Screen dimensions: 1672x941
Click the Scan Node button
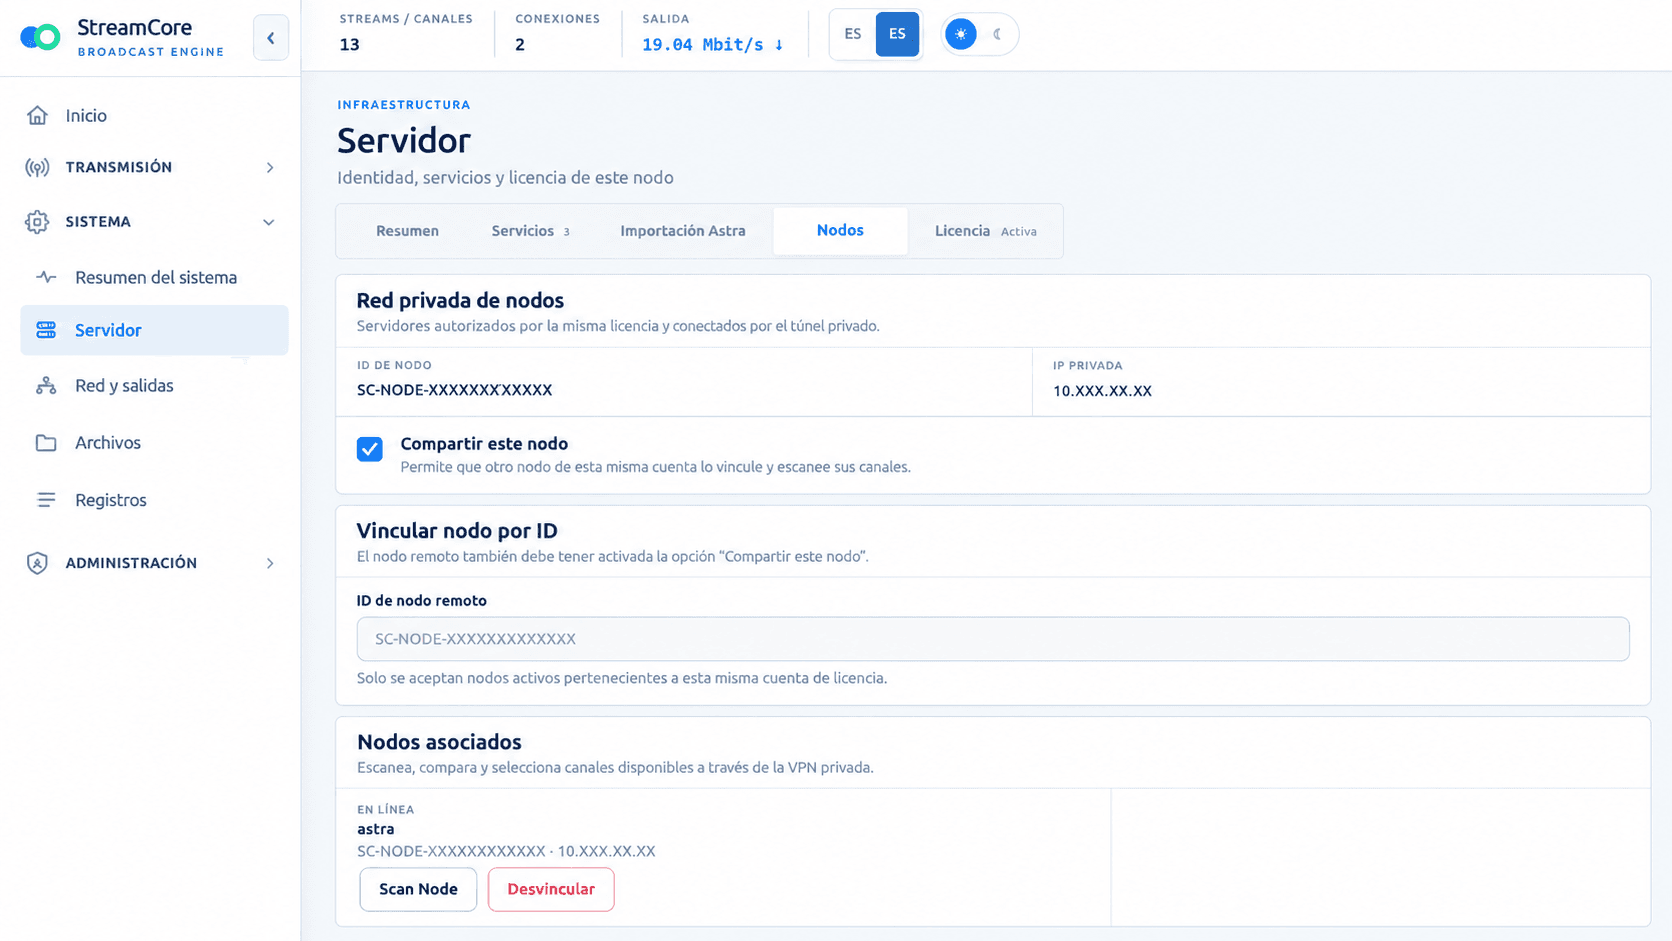[418, 889]
